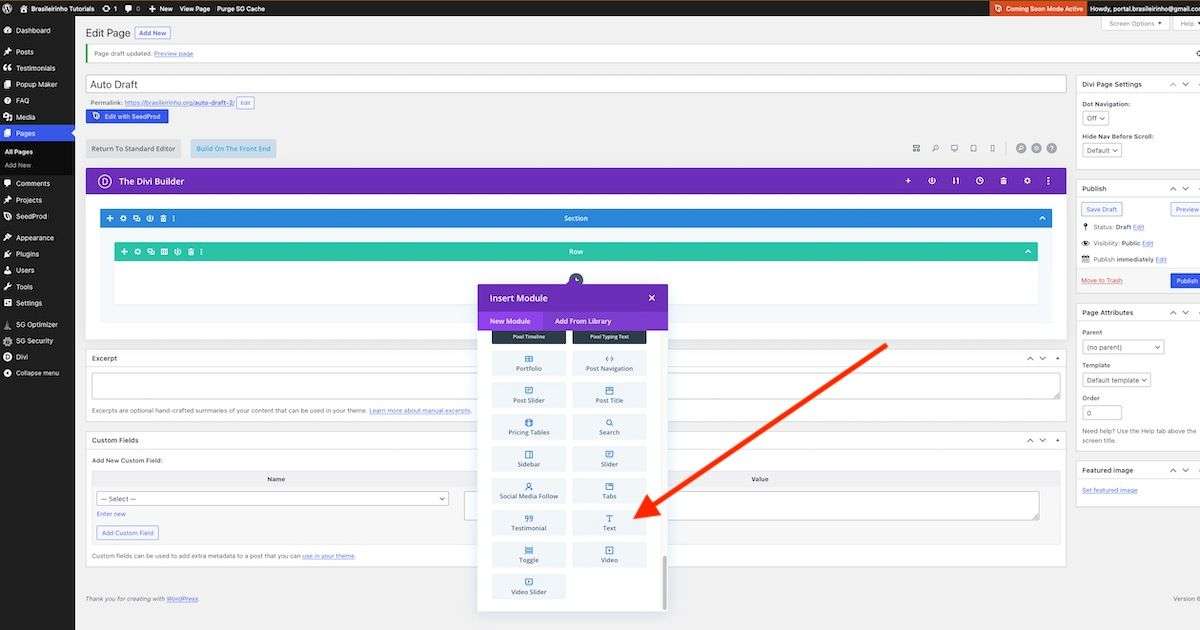
Task: Delete the Row using its trash icon
Action: [190, 252]
